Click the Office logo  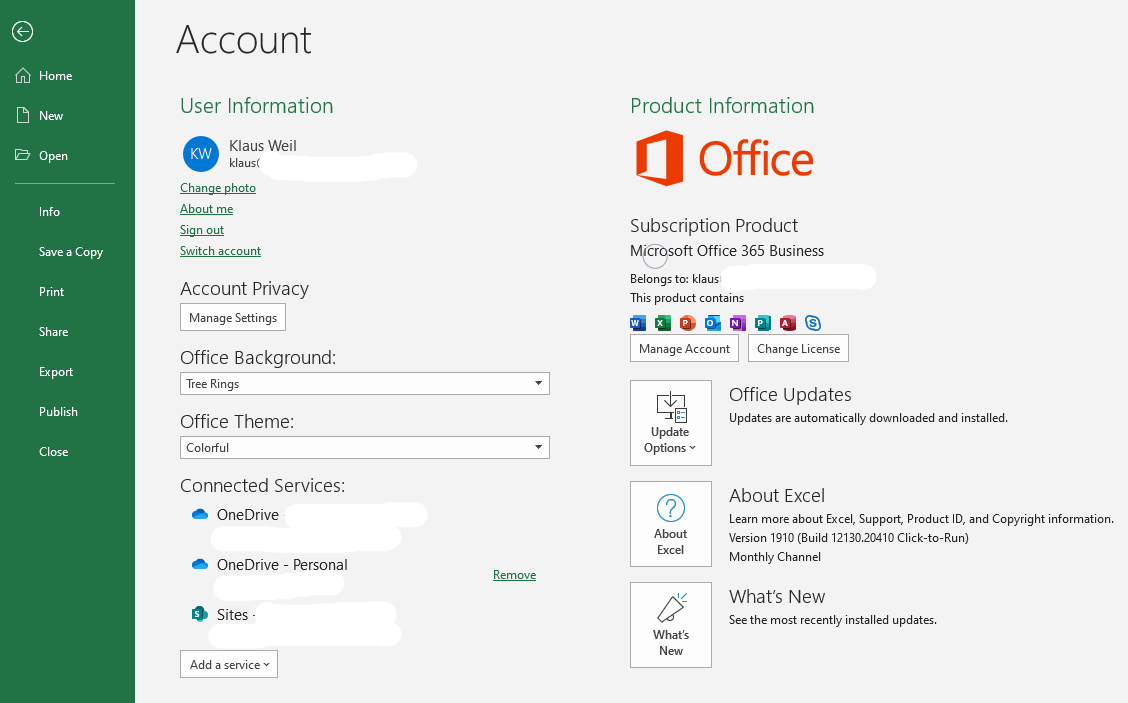pos(724,158)
